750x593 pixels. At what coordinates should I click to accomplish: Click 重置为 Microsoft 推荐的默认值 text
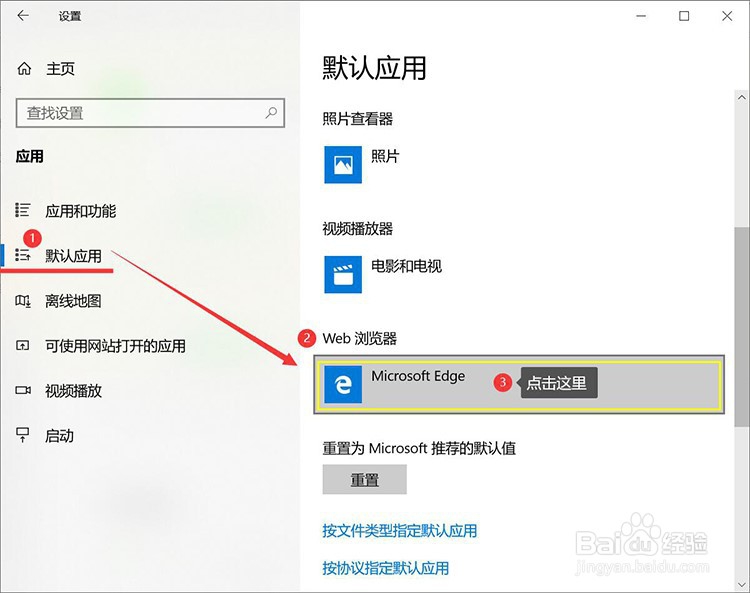419,448
